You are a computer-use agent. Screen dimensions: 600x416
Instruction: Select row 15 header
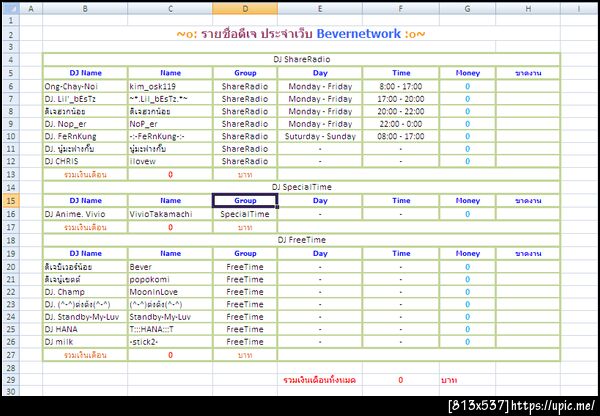coord(11,201)
